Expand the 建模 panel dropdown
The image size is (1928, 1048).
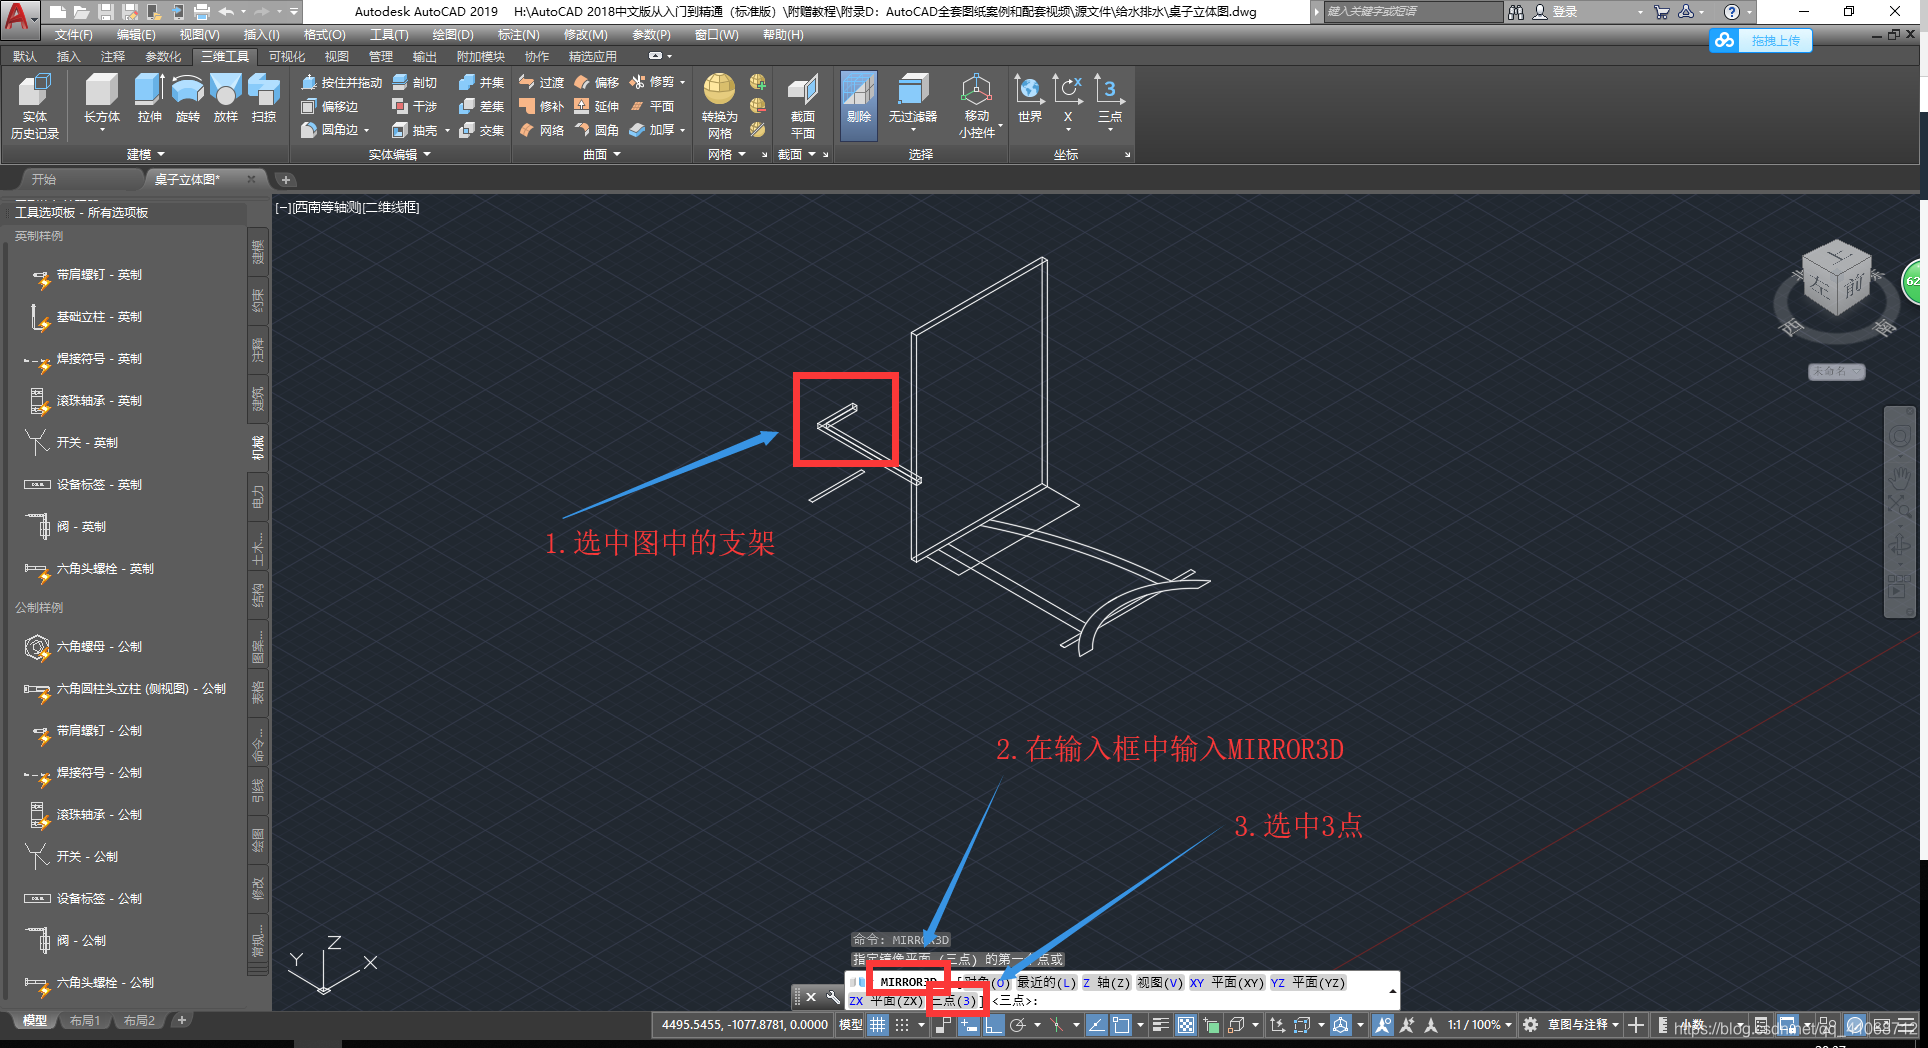point(146,154)
